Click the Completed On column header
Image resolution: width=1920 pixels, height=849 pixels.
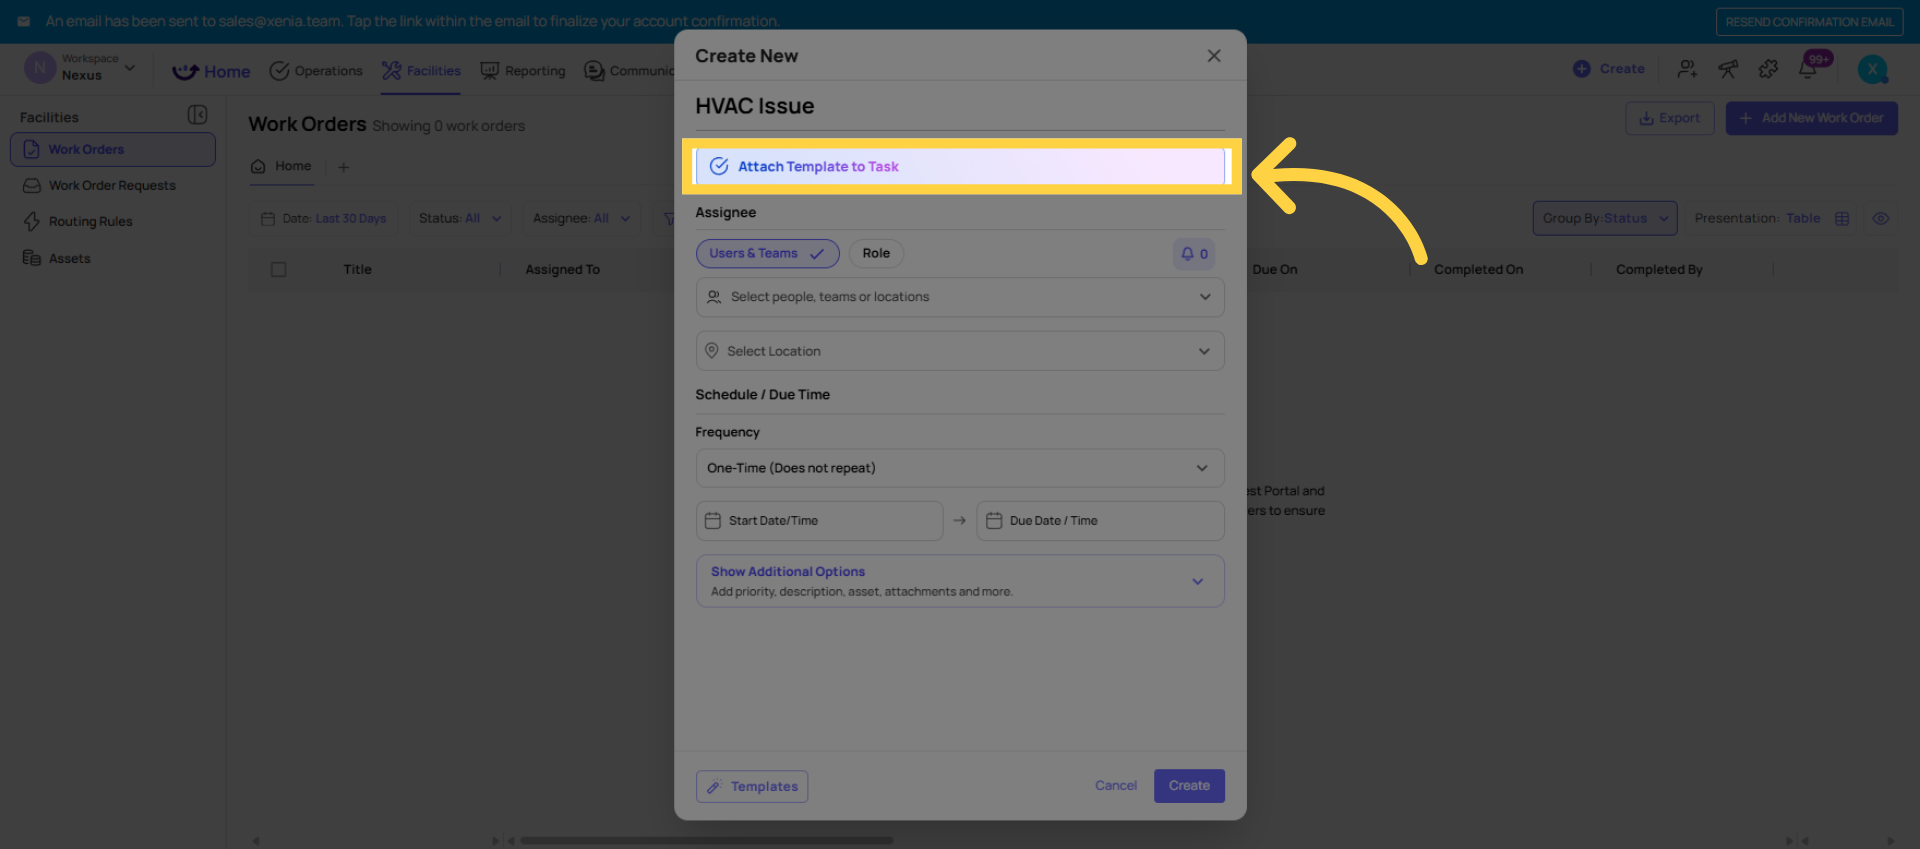(x=1479, y=270)
